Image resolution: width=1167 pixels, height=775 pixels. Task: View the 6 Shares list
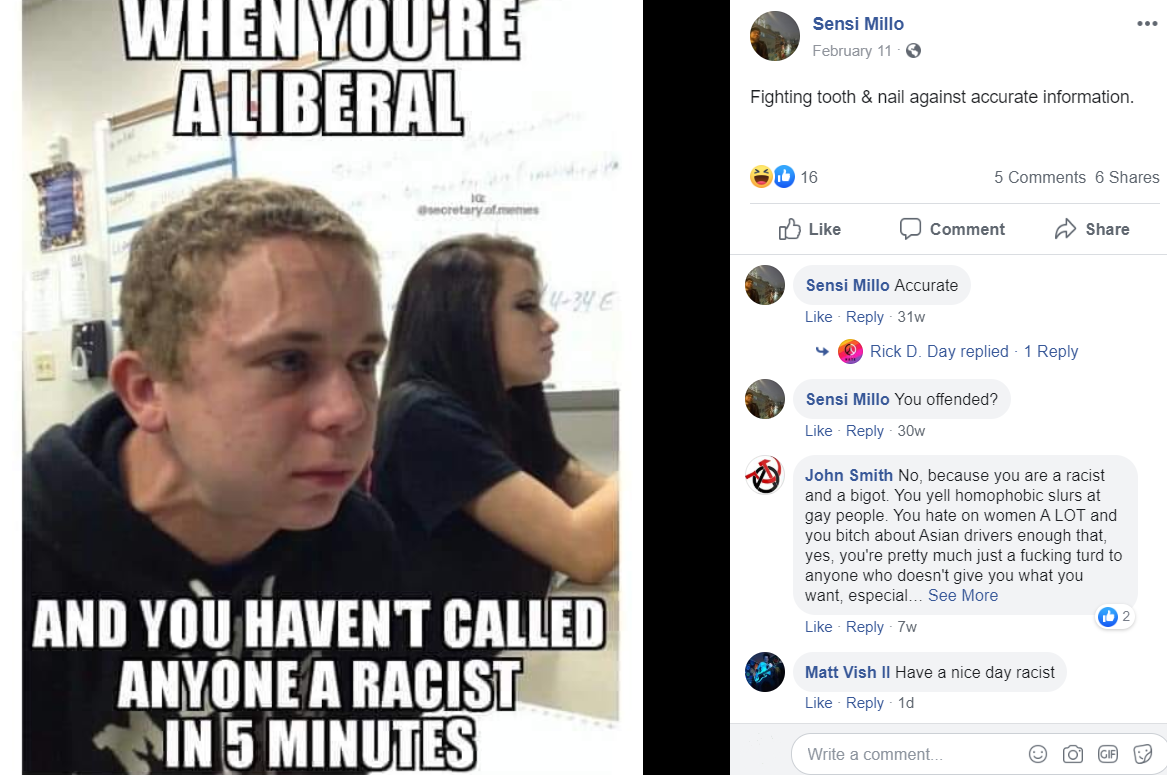click(x=1127, y=177)
